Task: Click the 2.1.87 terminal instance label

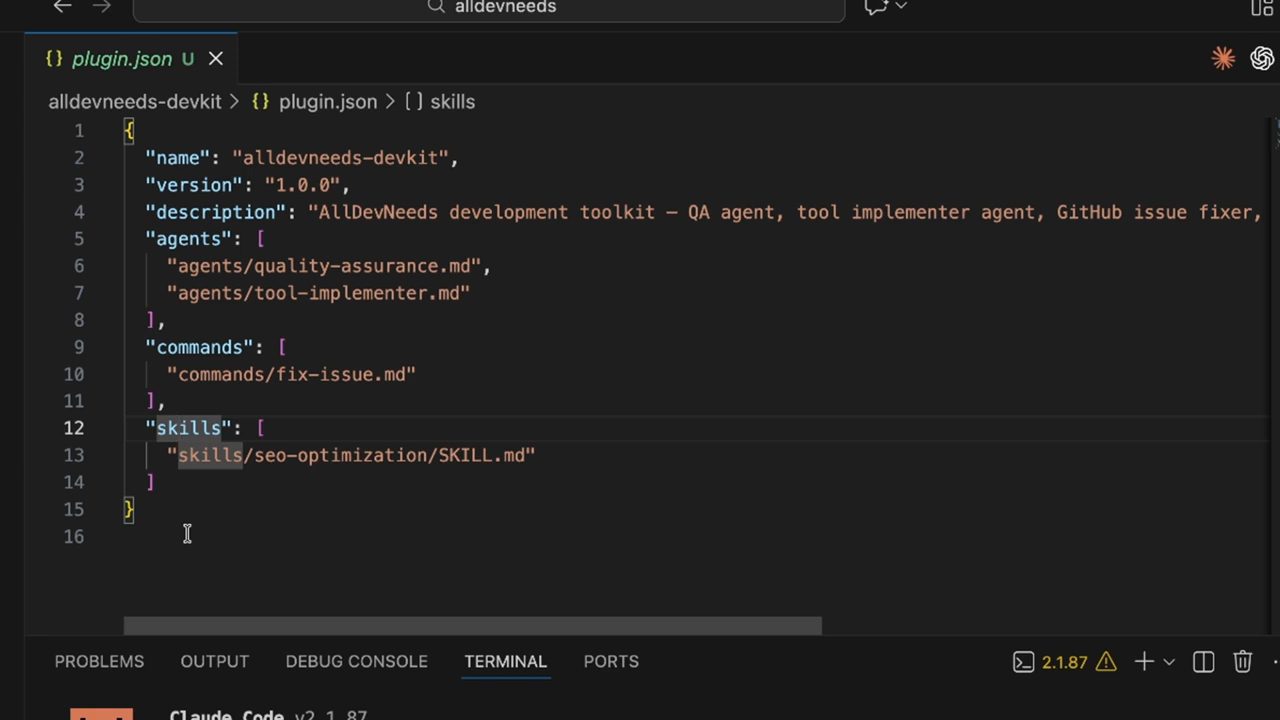Action: coord(1064,662)
